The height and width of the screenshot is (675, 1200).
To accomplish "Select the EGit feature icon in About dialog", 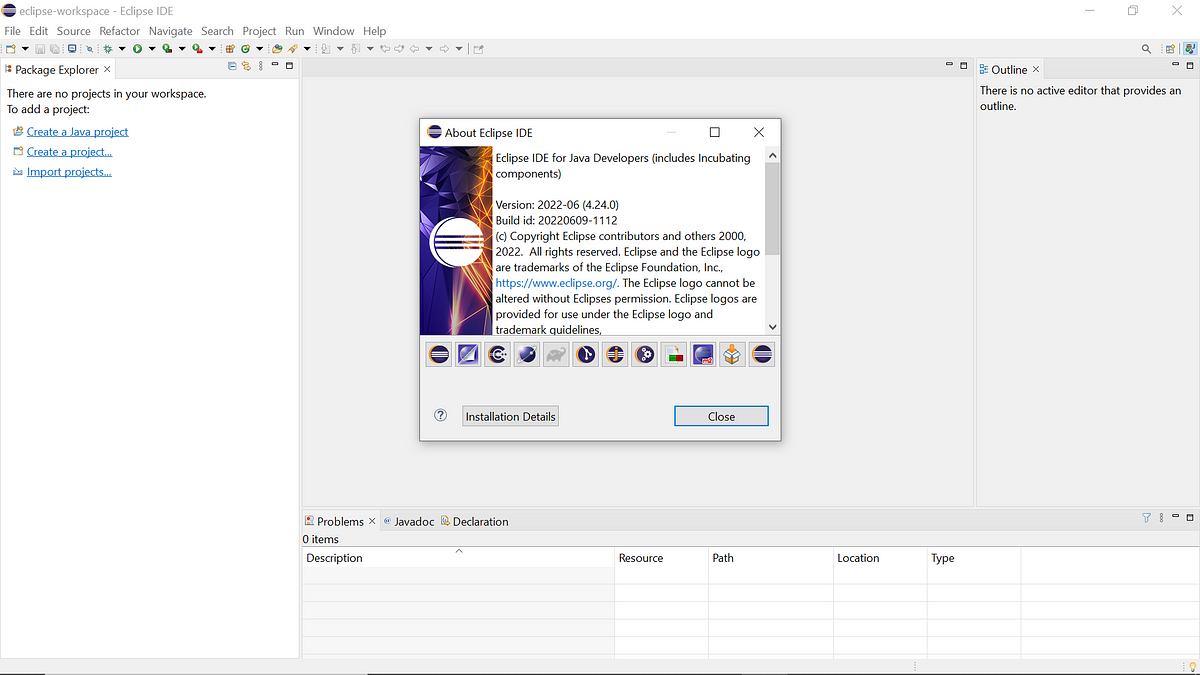I will coord(585,354).
